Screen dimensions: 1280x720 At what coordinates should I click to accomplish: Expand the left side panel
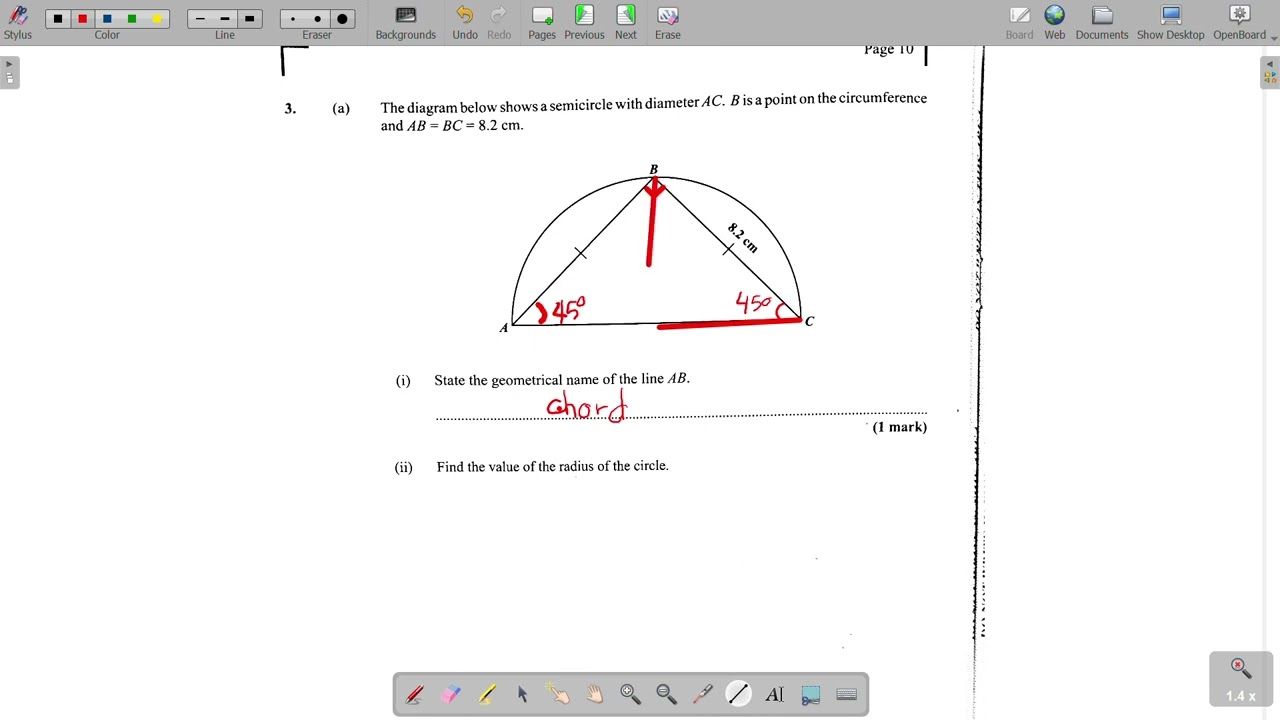click(x=9, y=72)
